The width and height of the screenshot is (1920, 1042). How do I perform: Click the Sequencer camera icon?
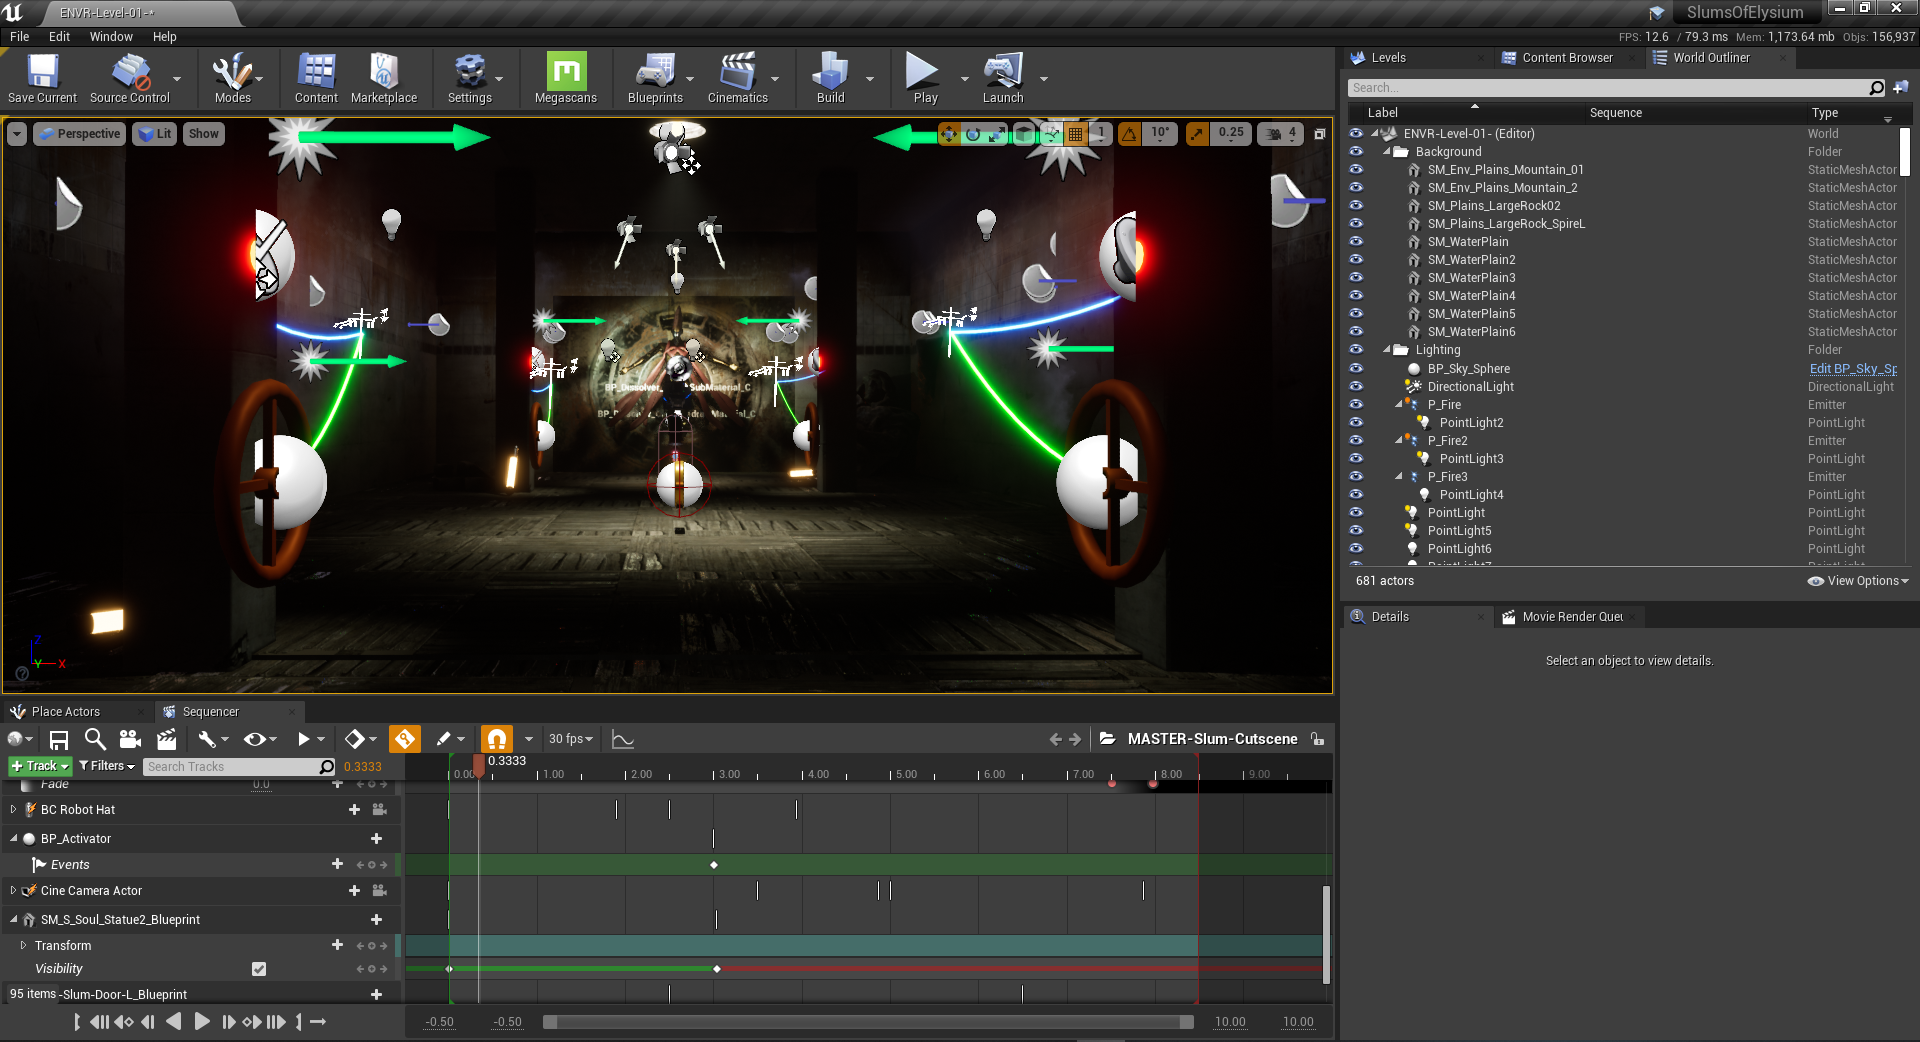[130, 739]
